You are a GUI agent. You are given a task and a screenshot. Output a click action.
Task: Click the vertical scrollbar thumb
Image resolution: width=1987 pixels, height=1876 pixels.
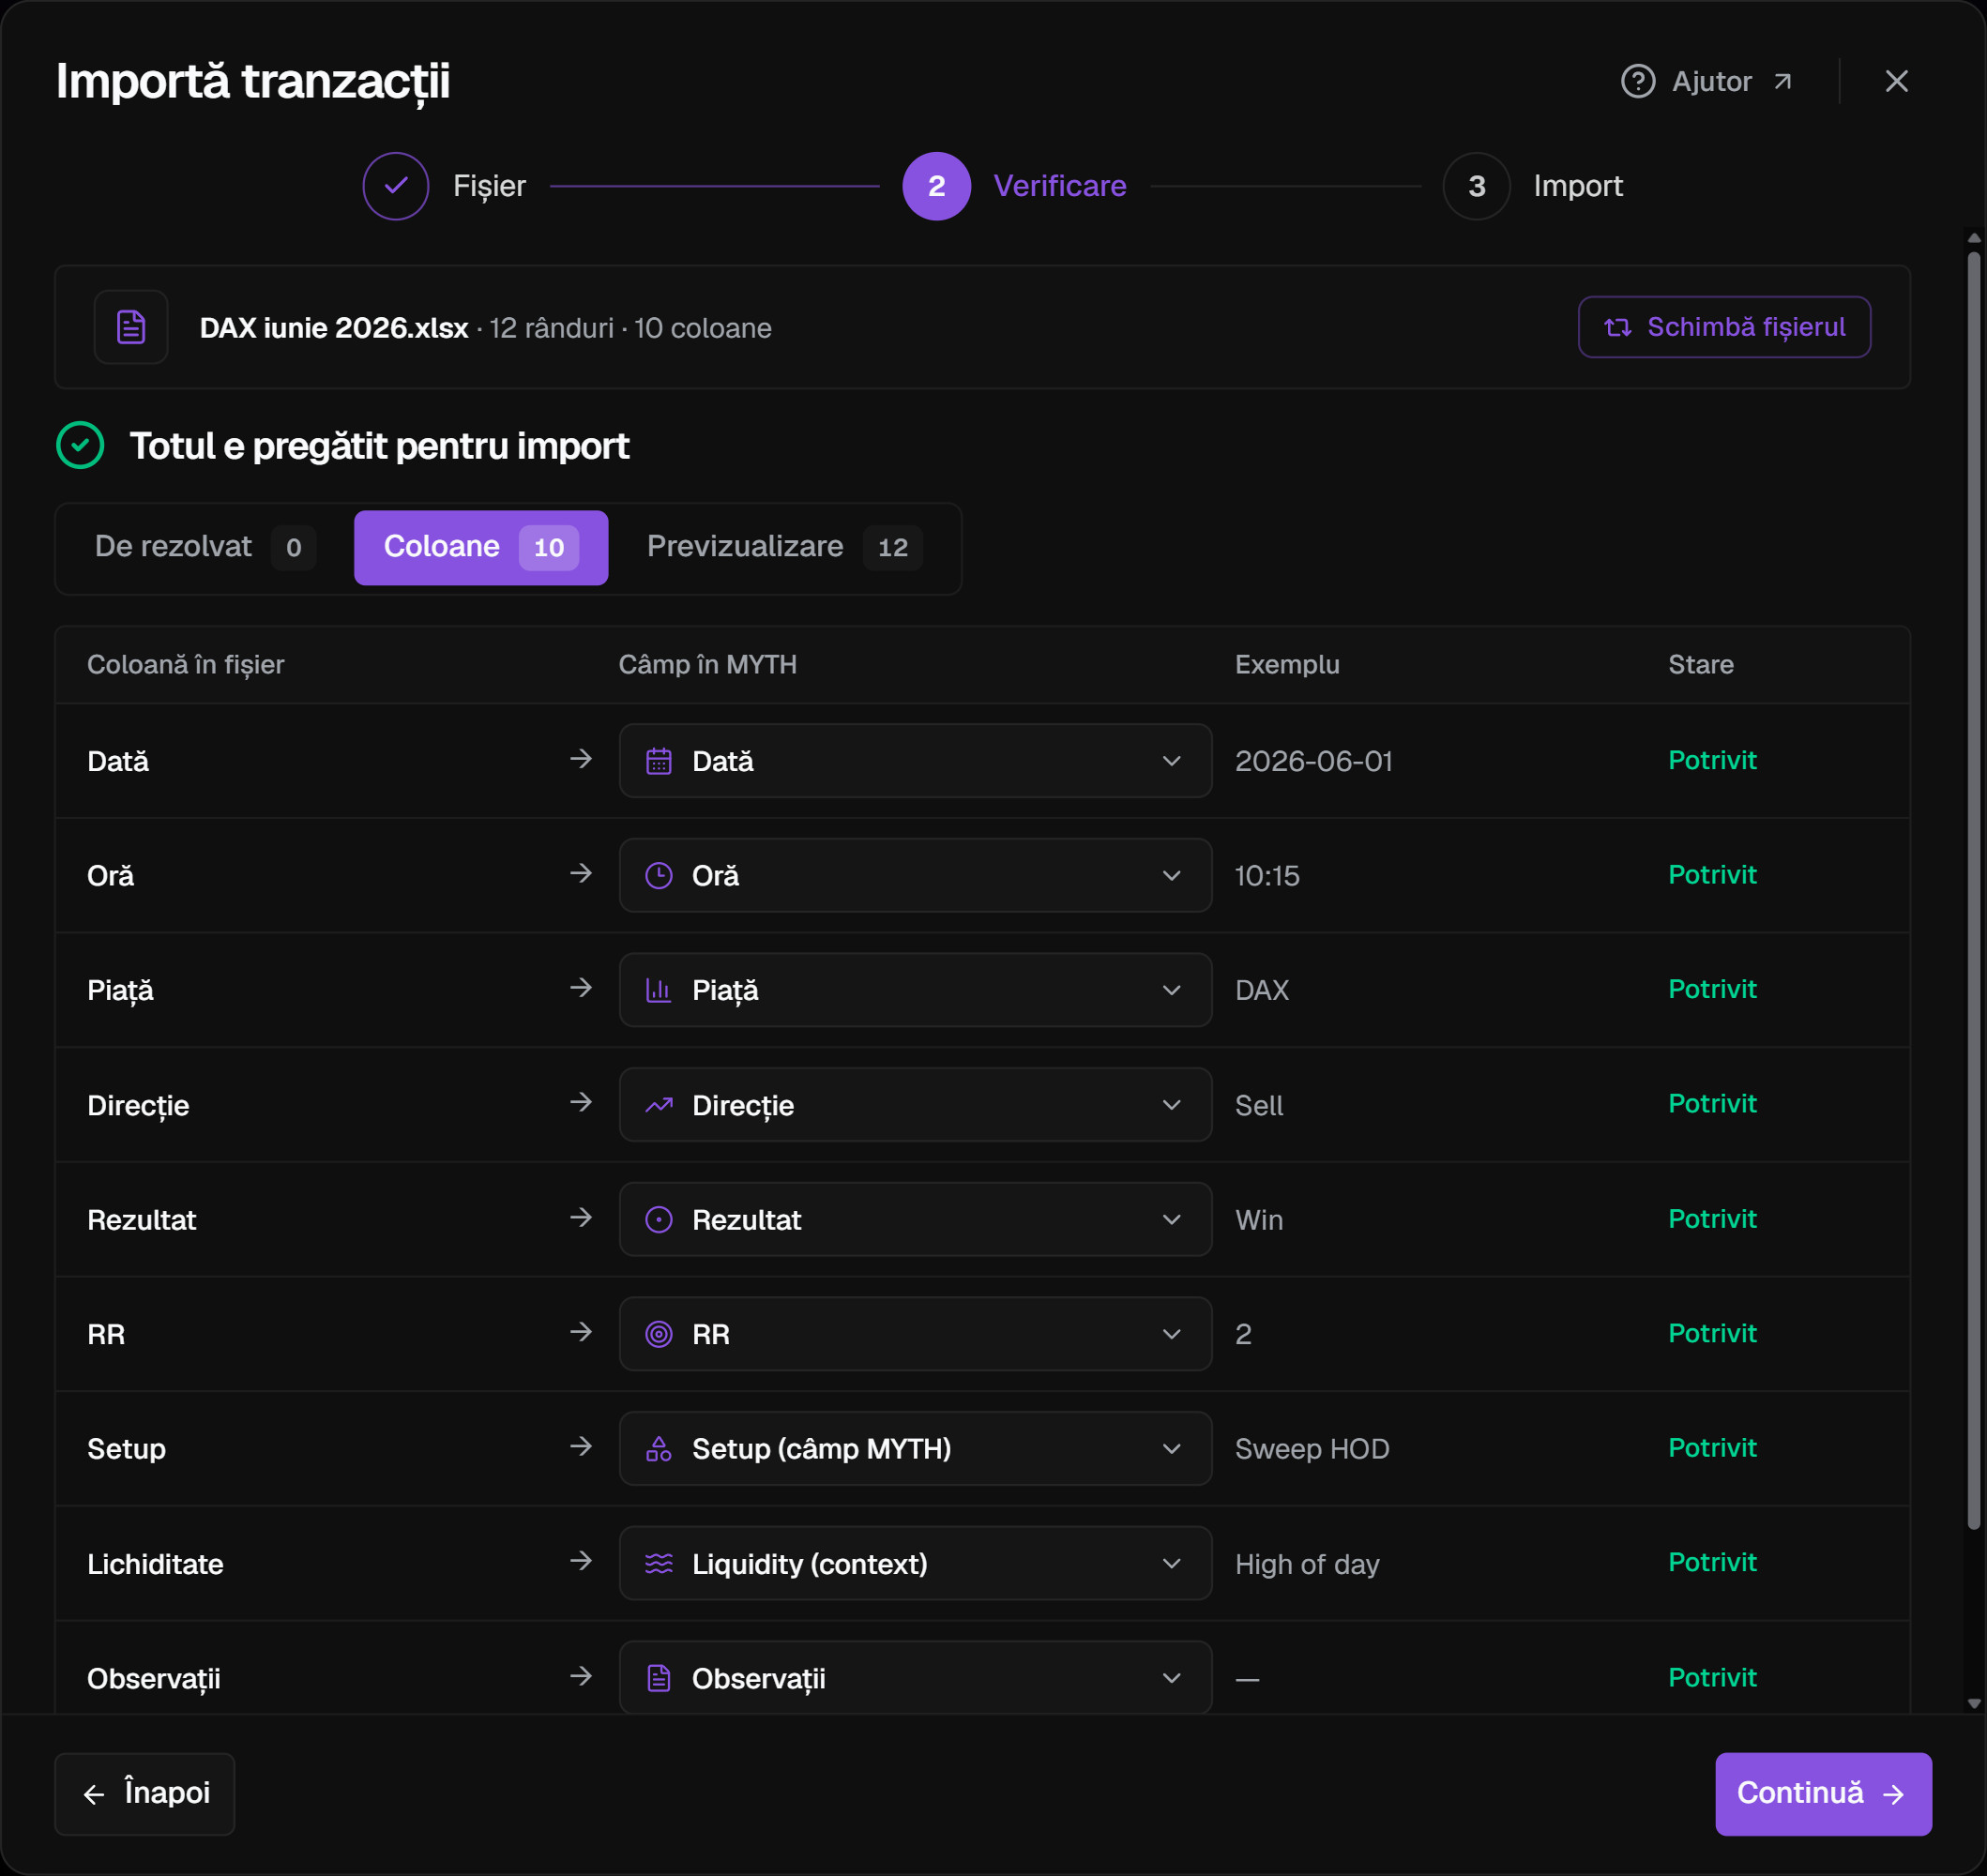point(1973,890)
